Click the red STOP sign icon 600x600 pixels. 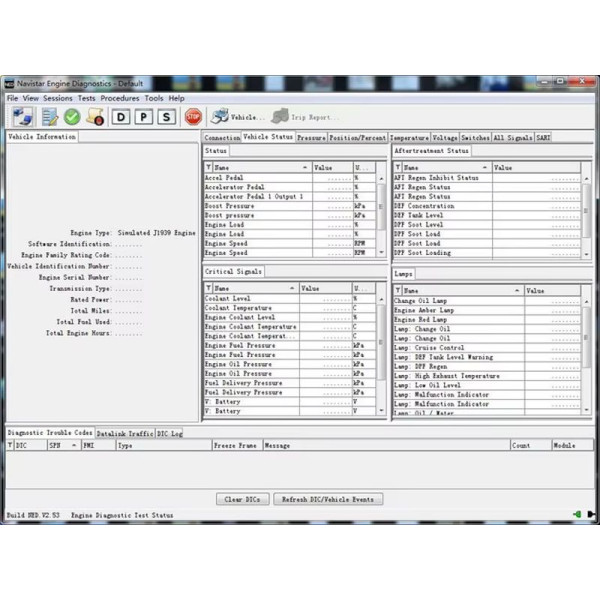(193, 117)
